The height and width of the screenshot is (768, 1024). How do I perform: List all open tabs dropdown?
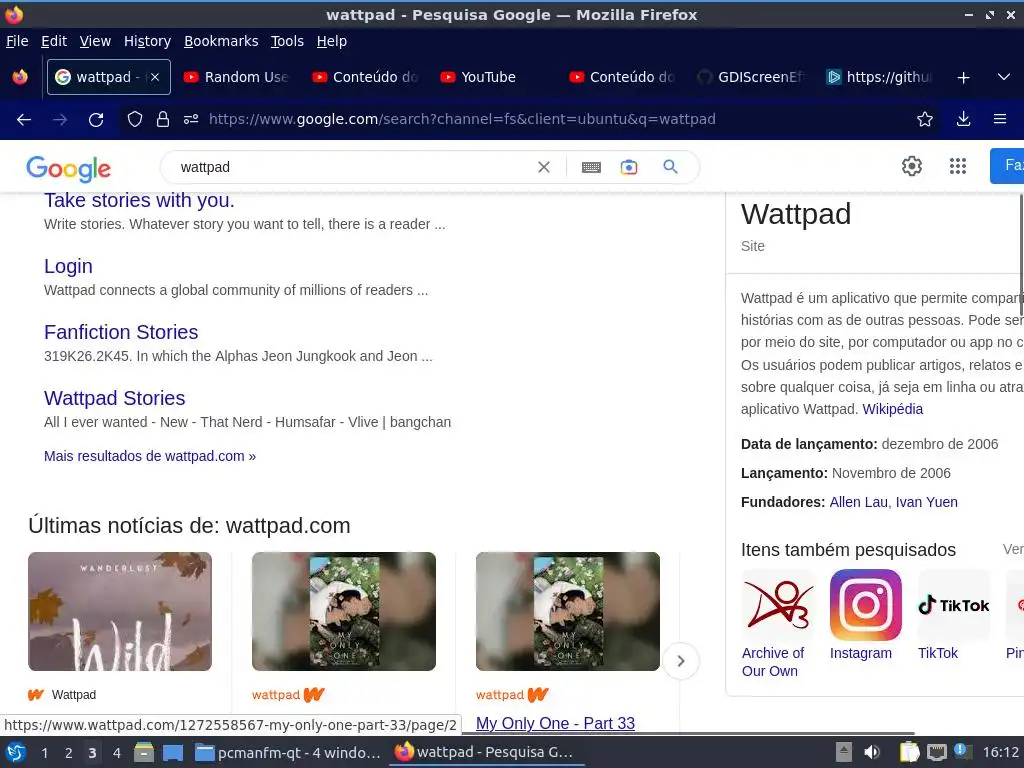pyautogui.click(x=1004, y=77)
